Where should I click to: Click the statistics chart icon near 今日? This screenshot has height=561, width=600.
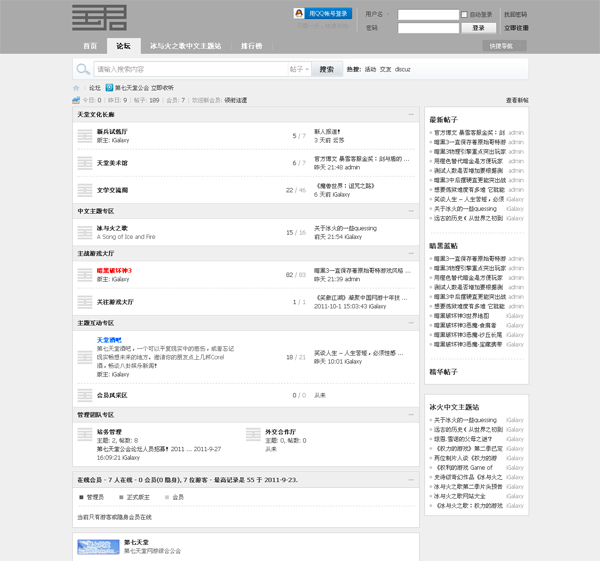point(76,100)
